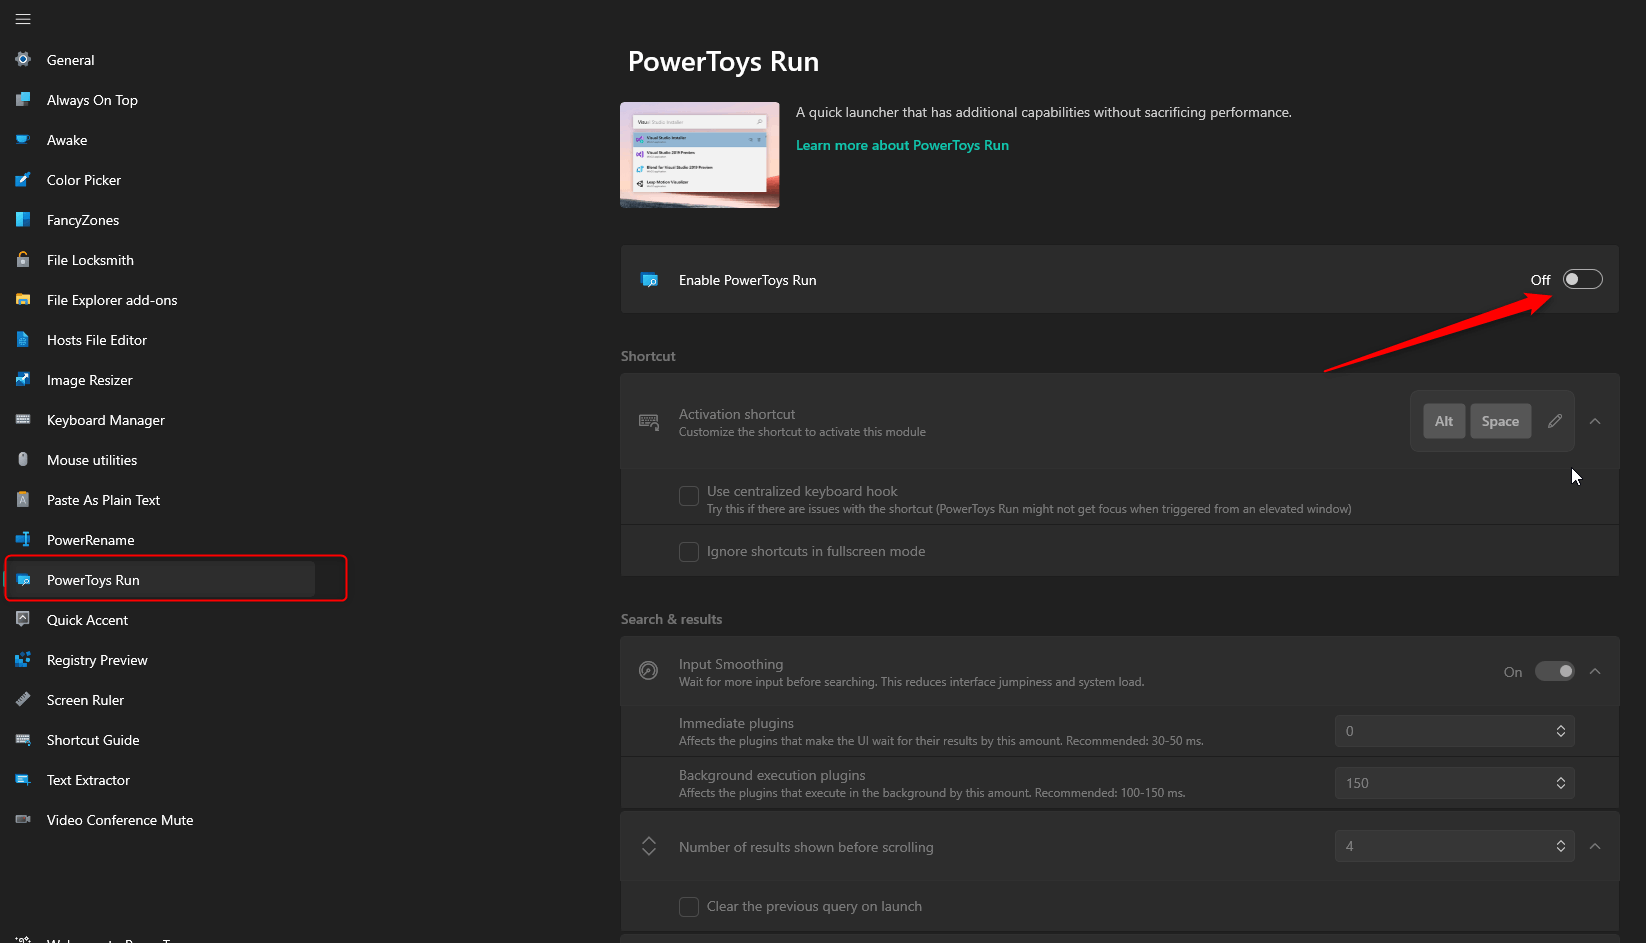Click the Space key shortcut button
The image size is (1646, 943).
click(x=1500, y=421)
